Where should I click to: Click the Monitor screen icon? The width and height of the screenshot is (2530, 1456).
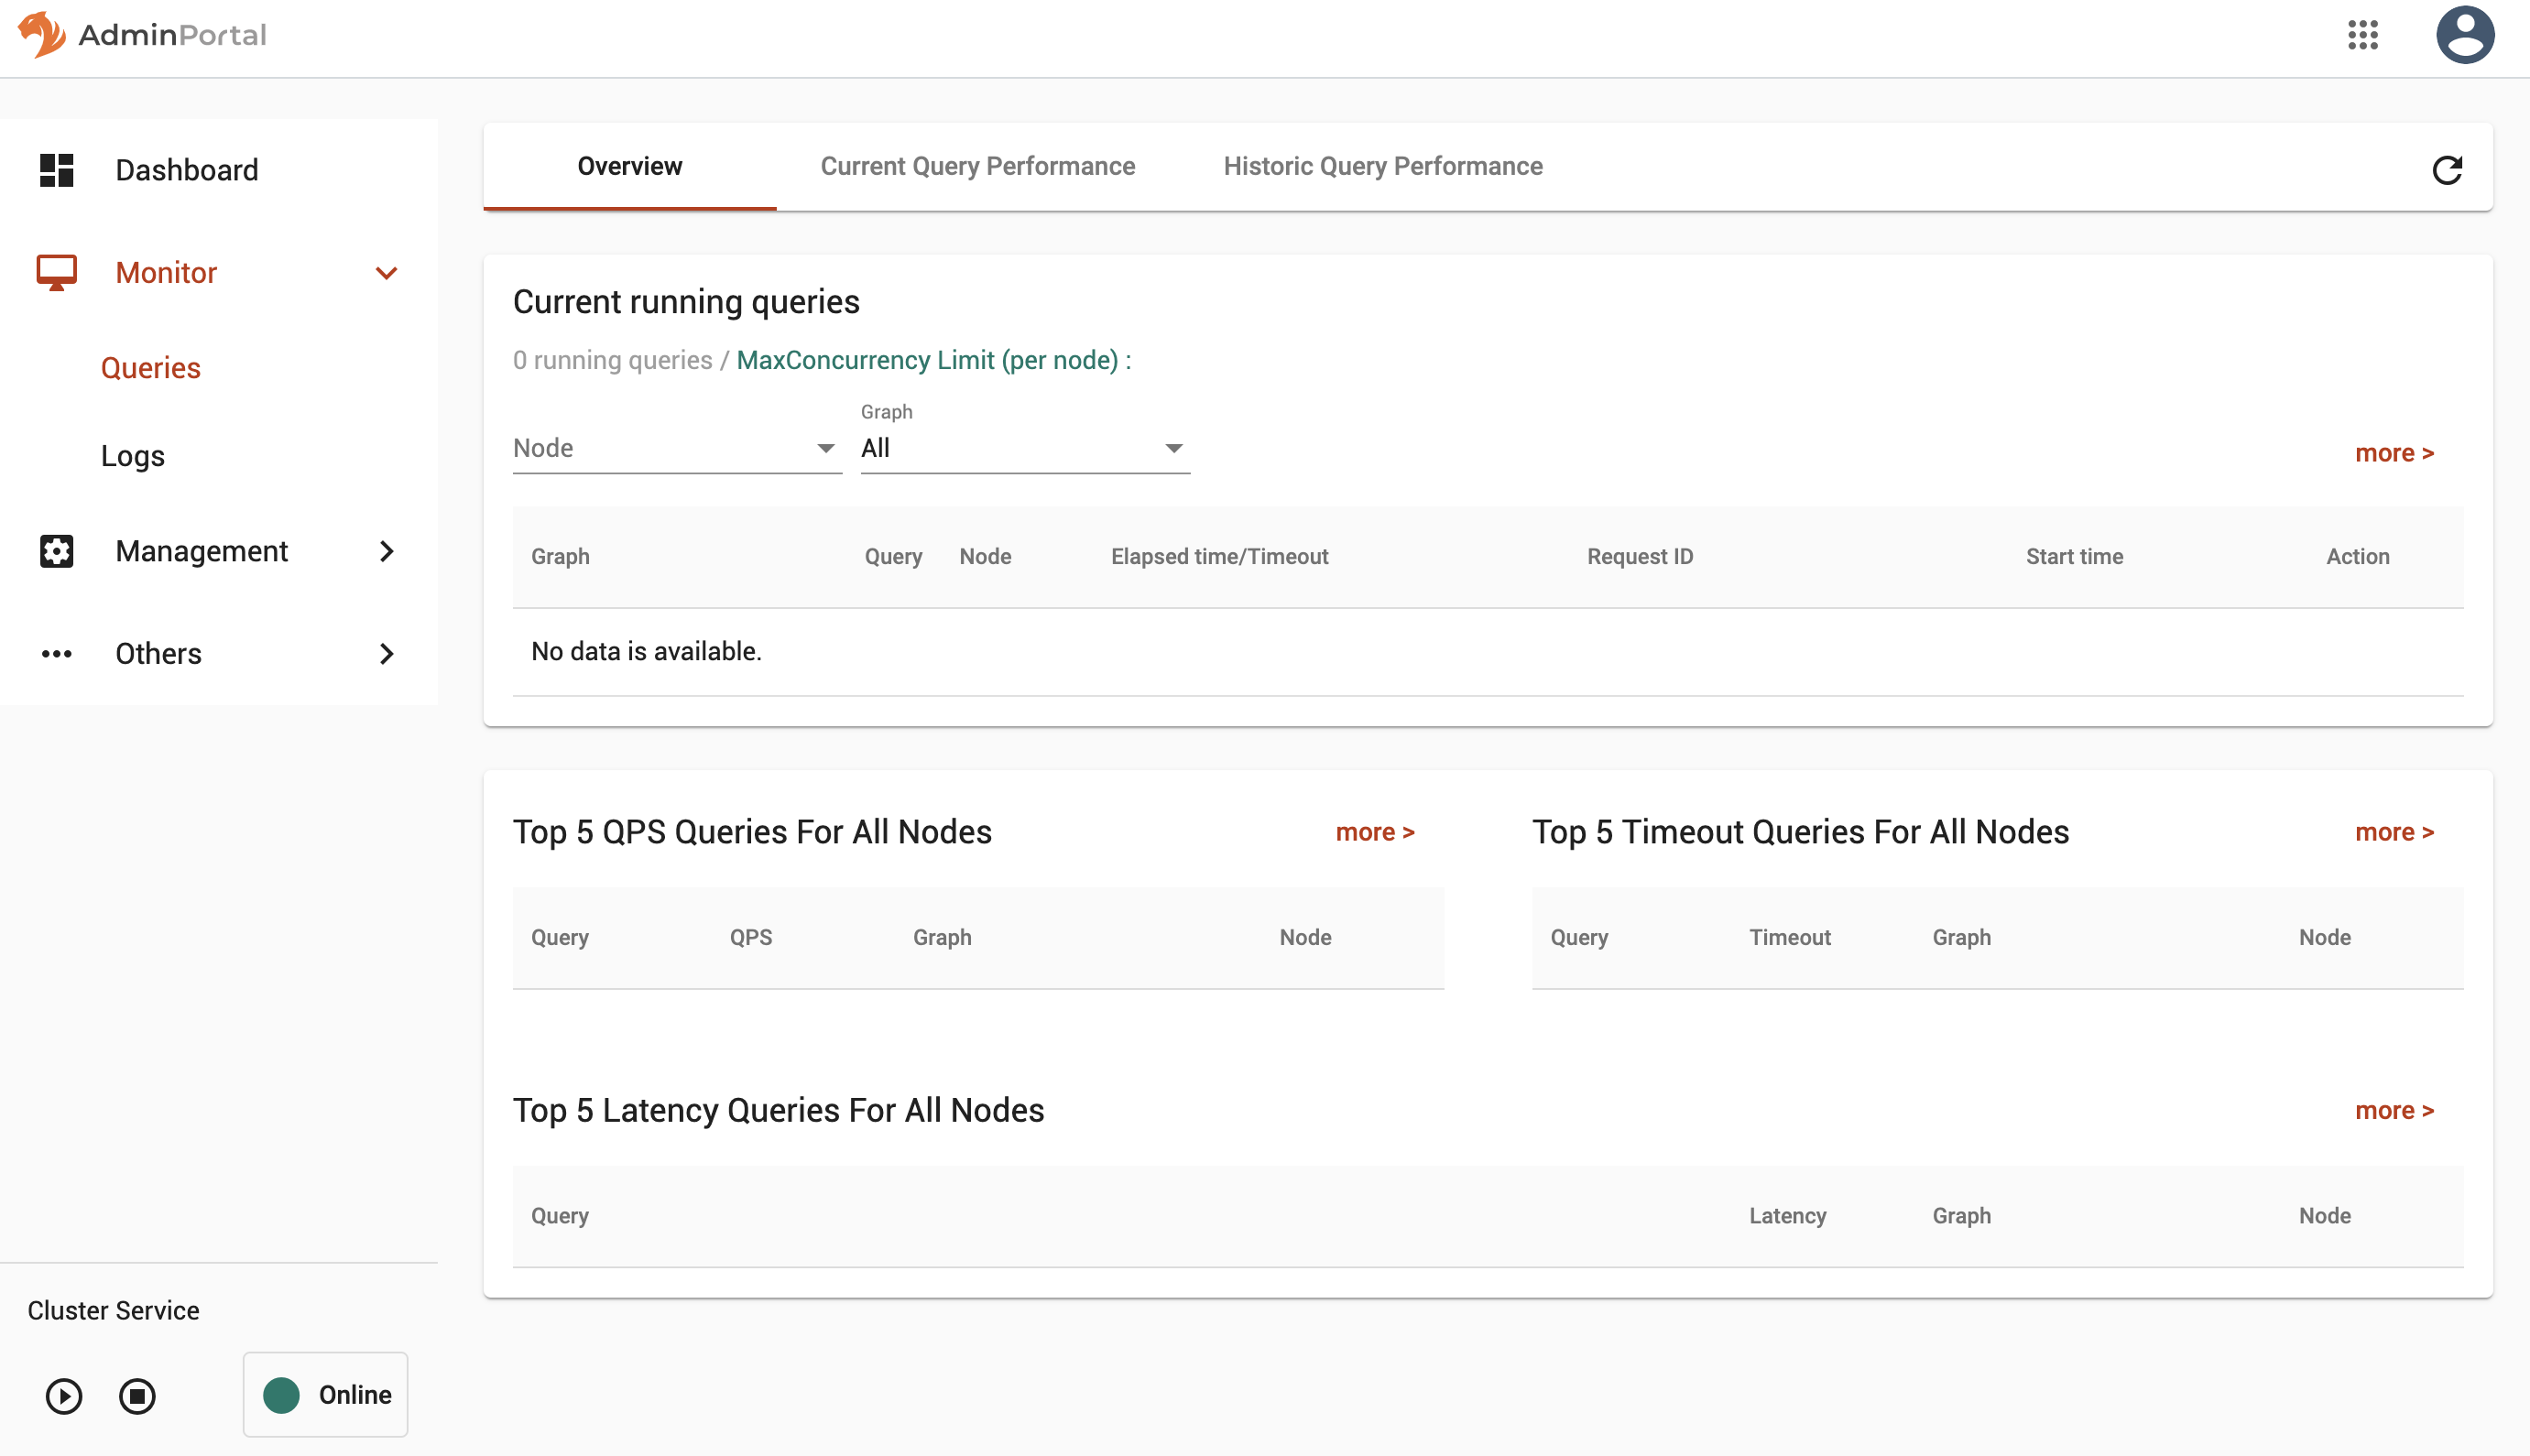[57, 271]
